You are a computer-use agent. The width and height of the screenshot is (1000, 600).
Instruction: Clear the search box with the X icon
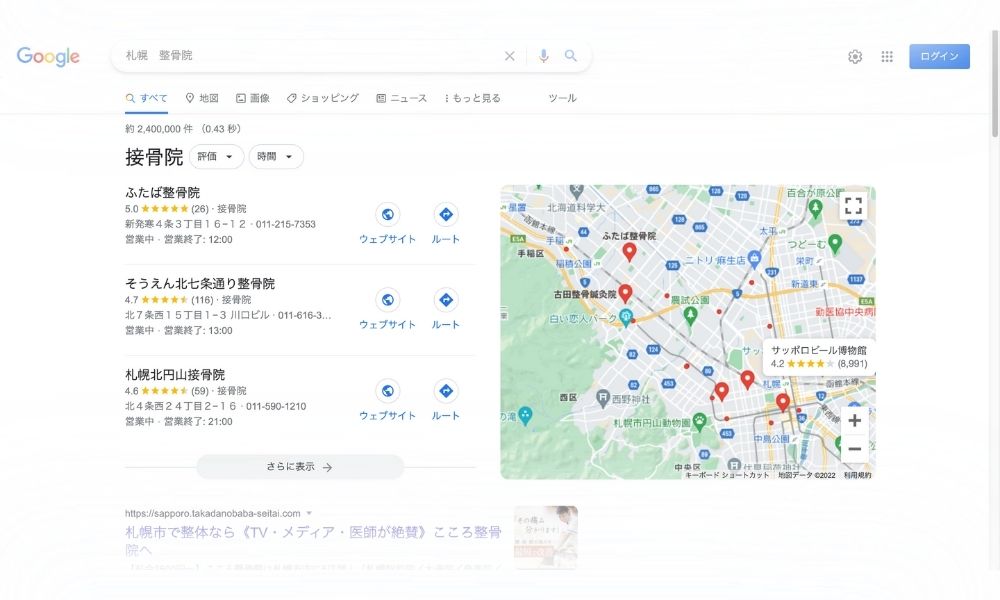point(510,56)
